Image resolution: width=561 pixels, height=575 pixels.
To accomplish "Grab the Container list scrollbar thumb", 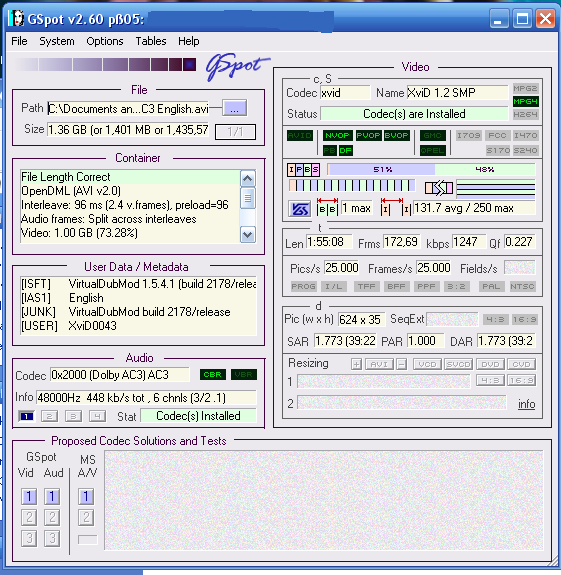I will pyautogui.click(x=248, y=198).
